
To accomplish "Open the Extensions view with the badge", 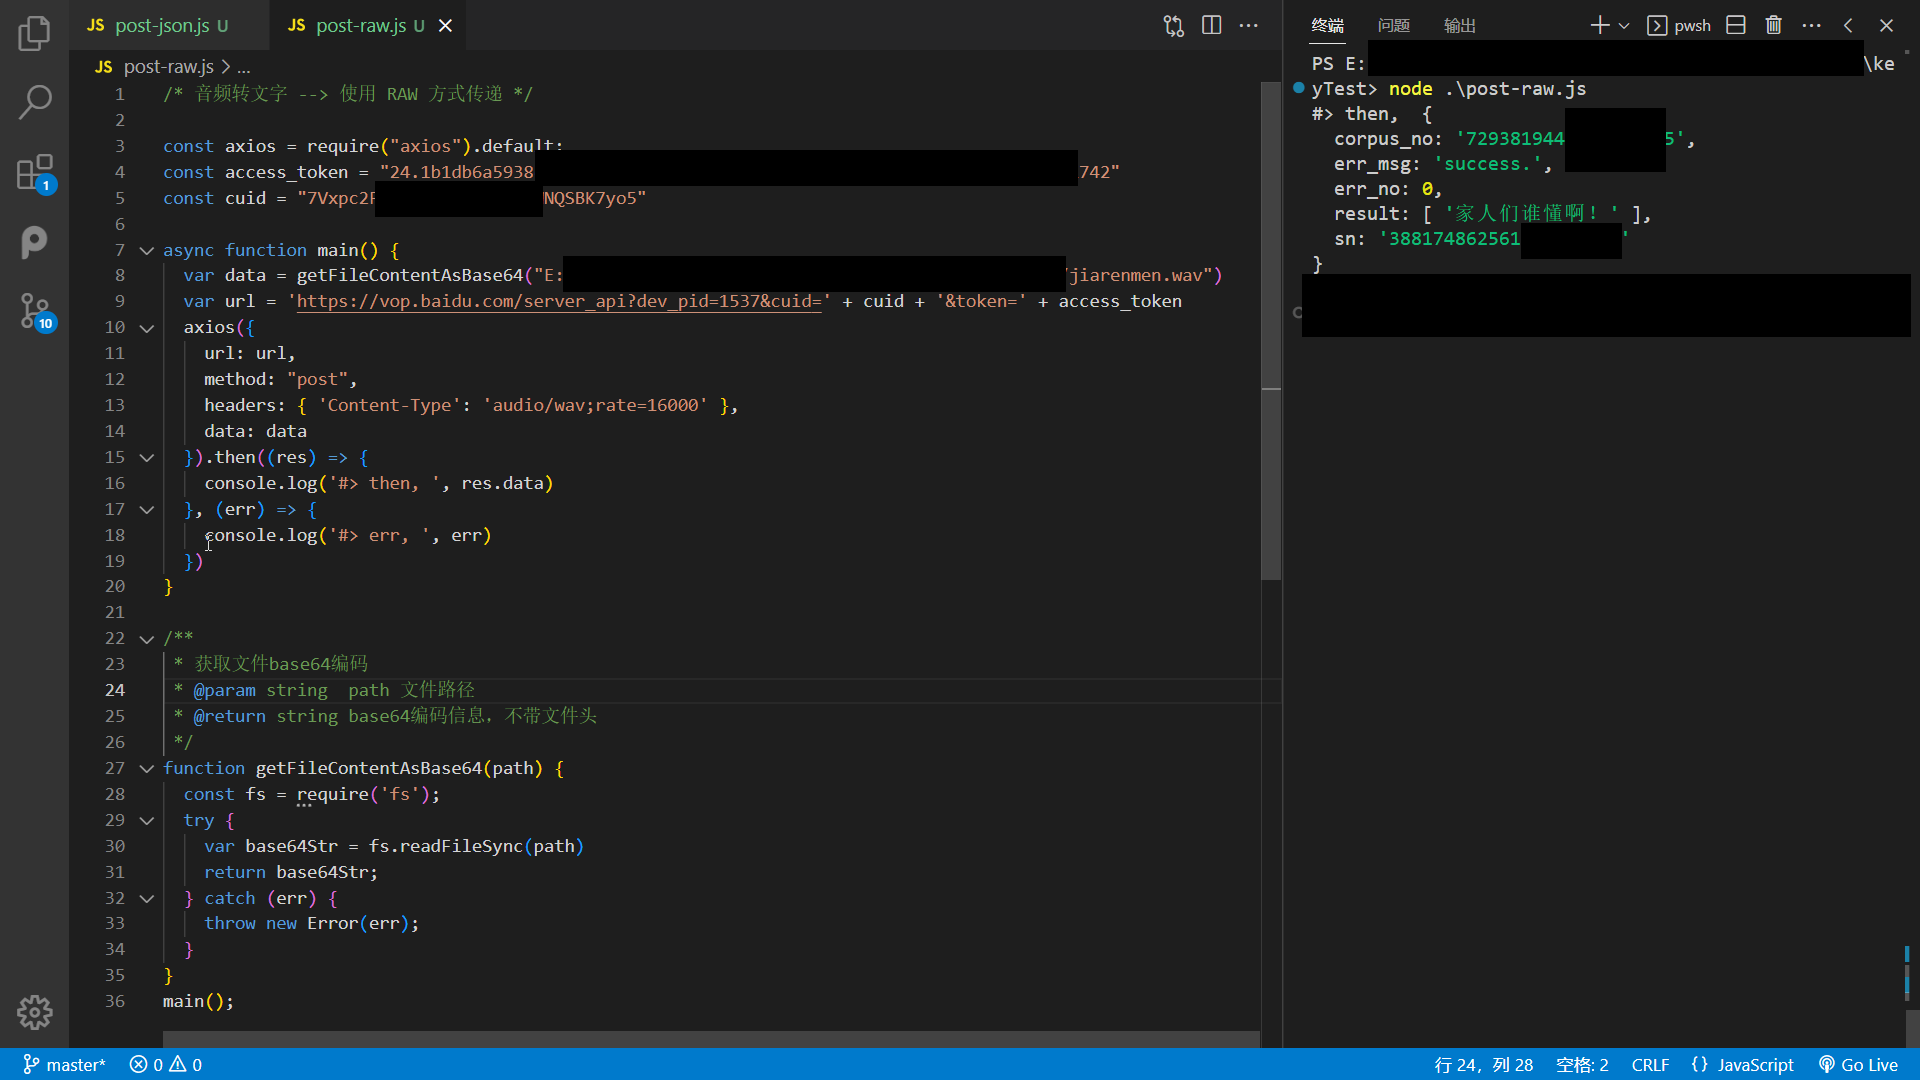I will tap(34, 172).
